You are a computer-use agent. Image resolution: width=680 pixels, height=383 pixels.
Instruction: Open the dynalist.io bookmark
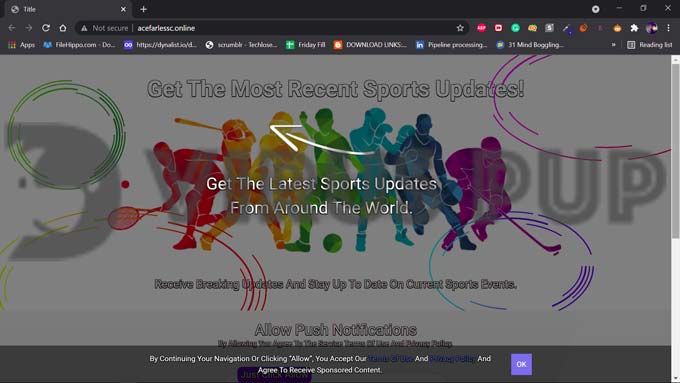[160, 45]
